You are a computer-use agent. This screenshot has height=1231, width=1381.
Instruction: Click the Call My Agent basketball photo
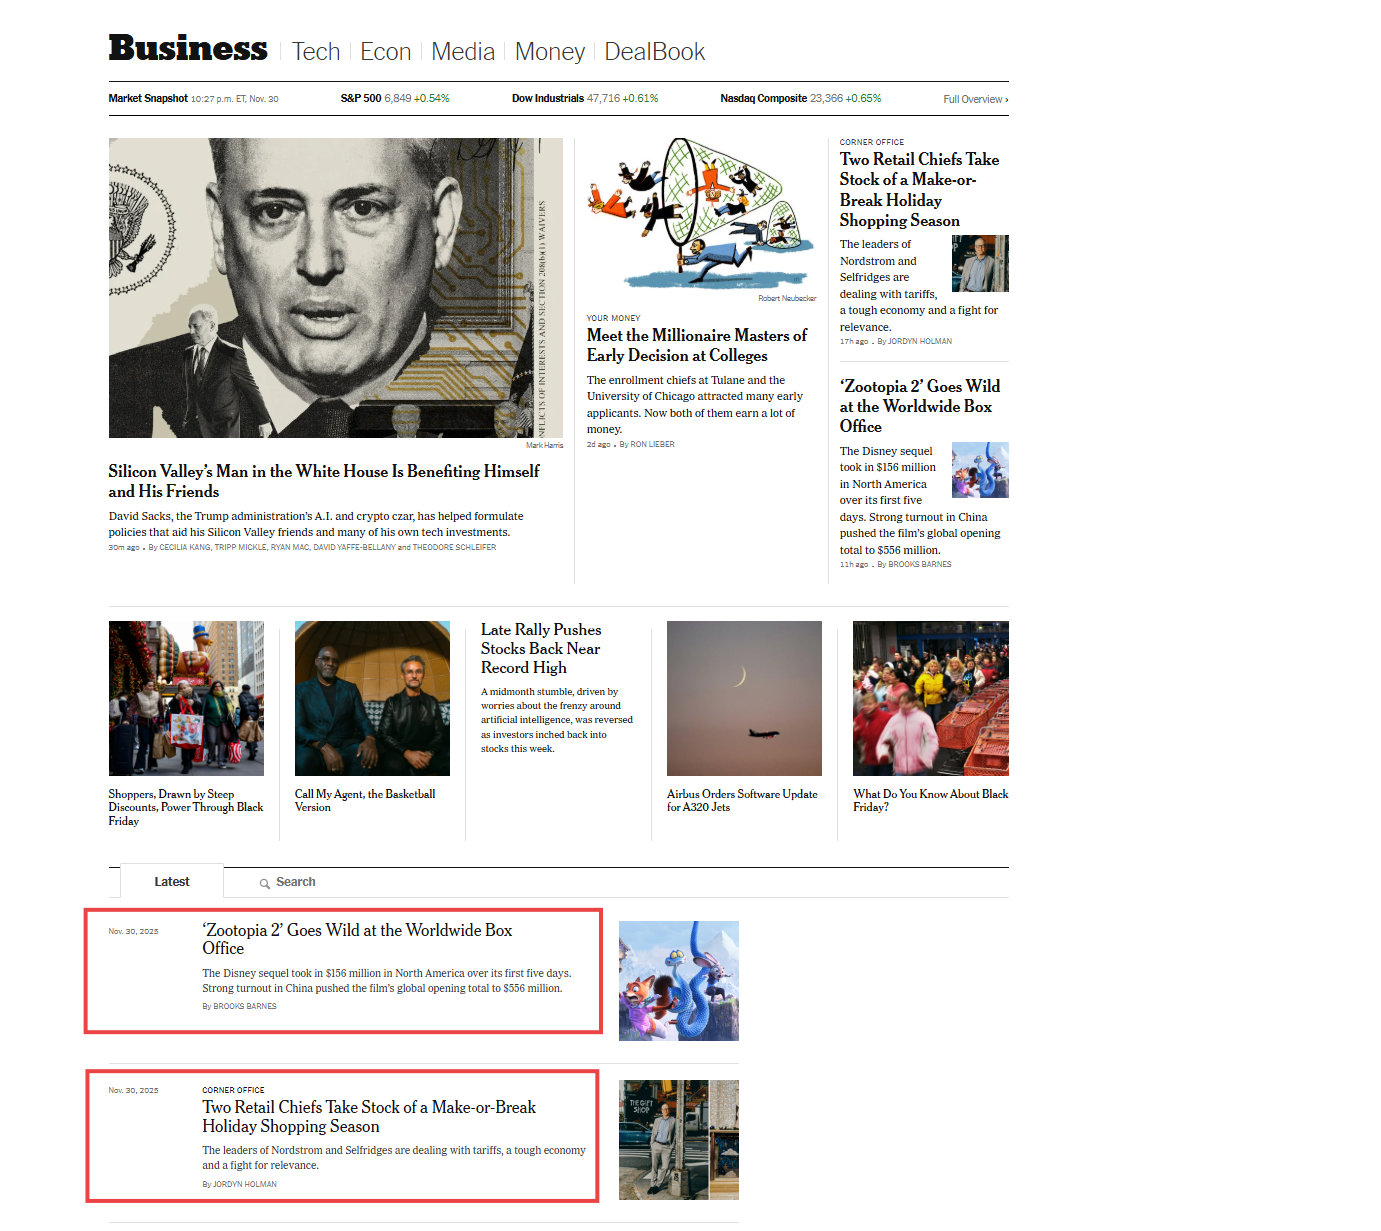pos(371,698)
